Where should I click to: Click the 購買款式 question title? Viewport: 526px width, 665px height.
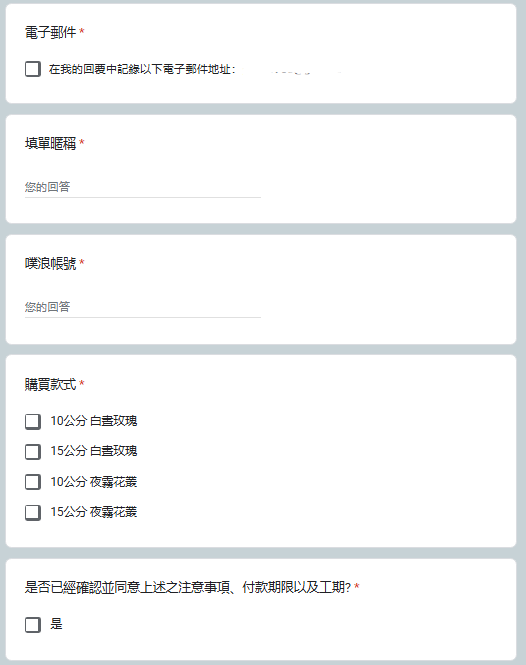50,384
